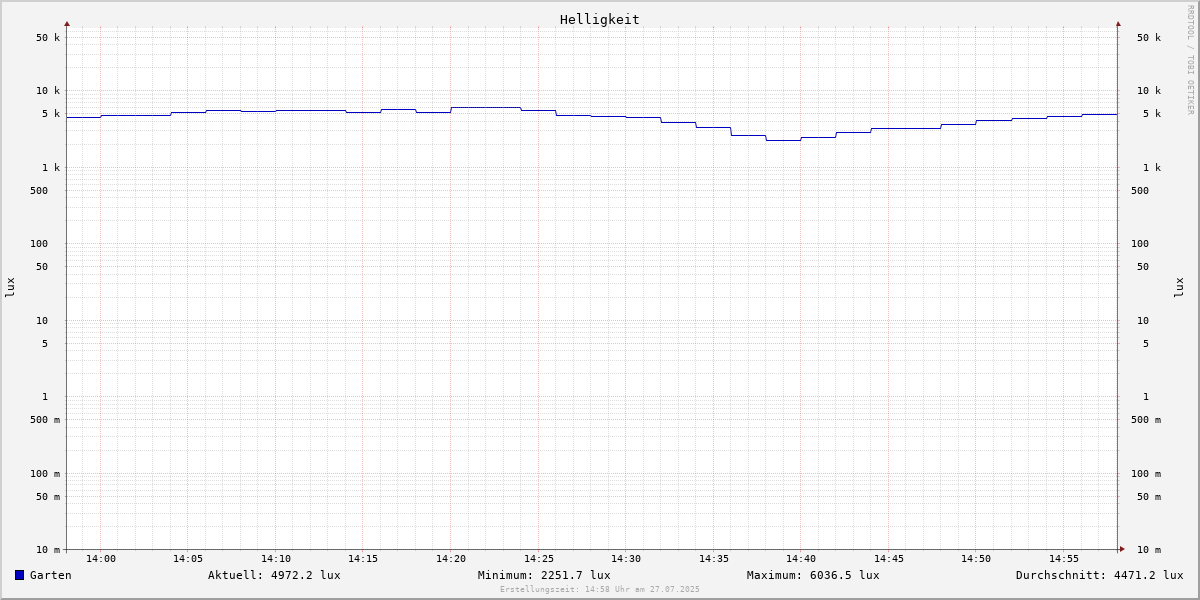Viewport: 1200px width, 600px height.
Task: Click the right axis 10 m label
Action: [x=1149, y=550]
